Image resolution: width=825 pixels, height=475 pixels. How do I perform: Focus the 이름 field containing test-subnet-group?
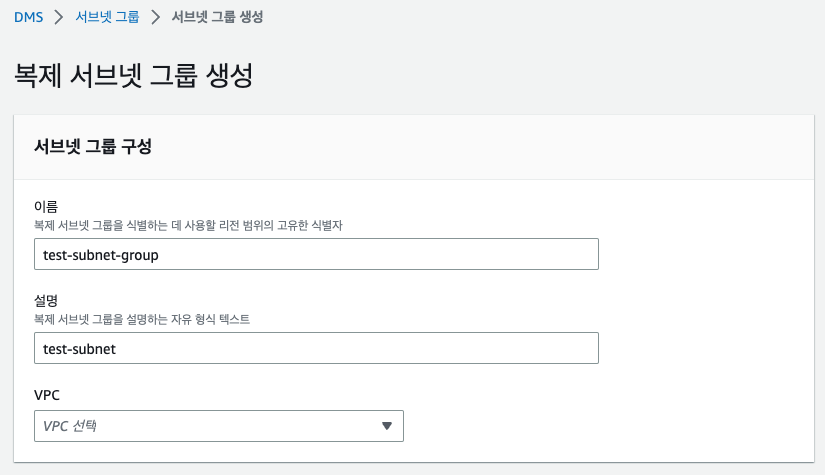pyautogui.click(x=316, y=254)
